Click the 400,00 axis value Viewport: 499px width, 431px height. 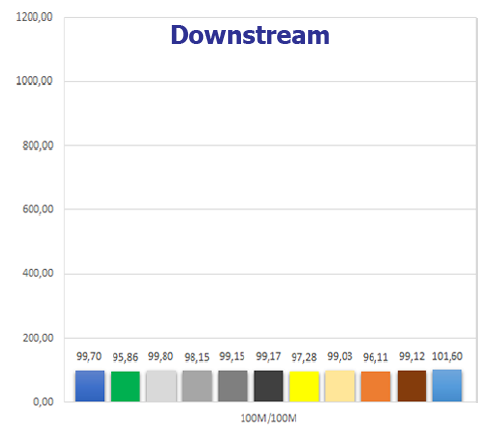[38, 273]
